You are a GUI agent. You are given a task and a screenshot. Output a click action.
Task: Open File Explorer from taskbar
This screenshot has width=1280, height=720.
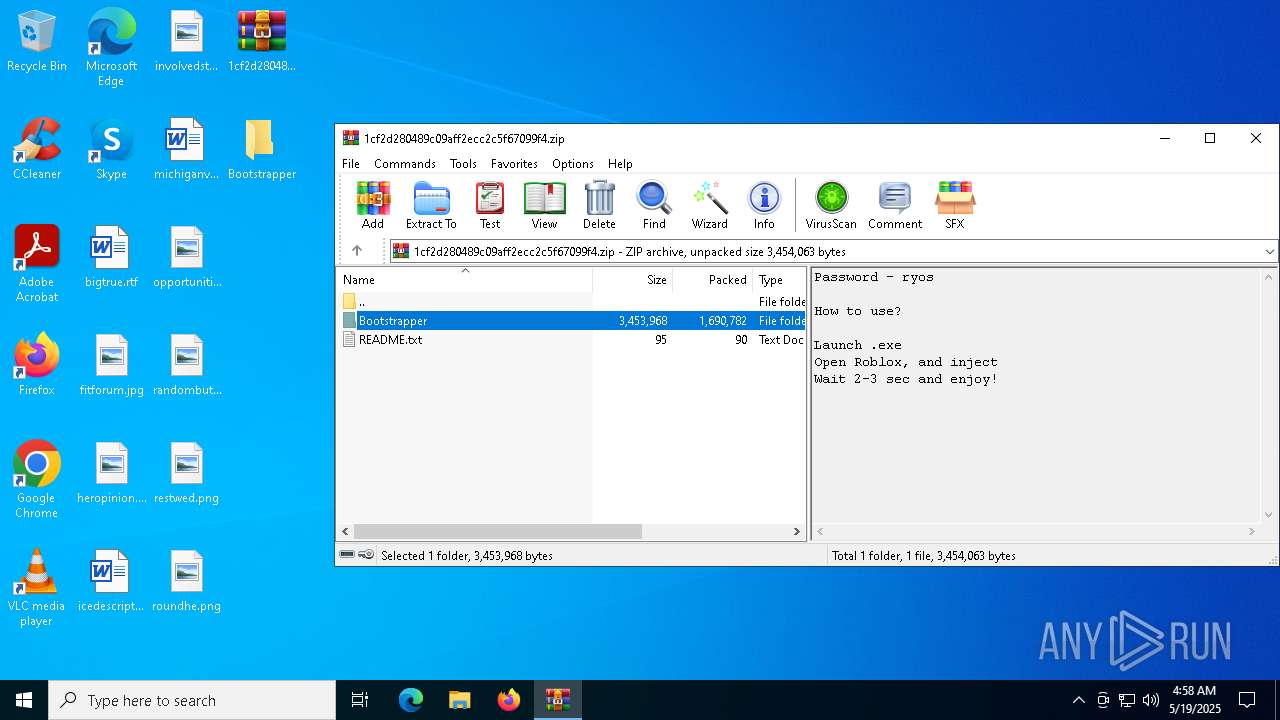[459, 700]
